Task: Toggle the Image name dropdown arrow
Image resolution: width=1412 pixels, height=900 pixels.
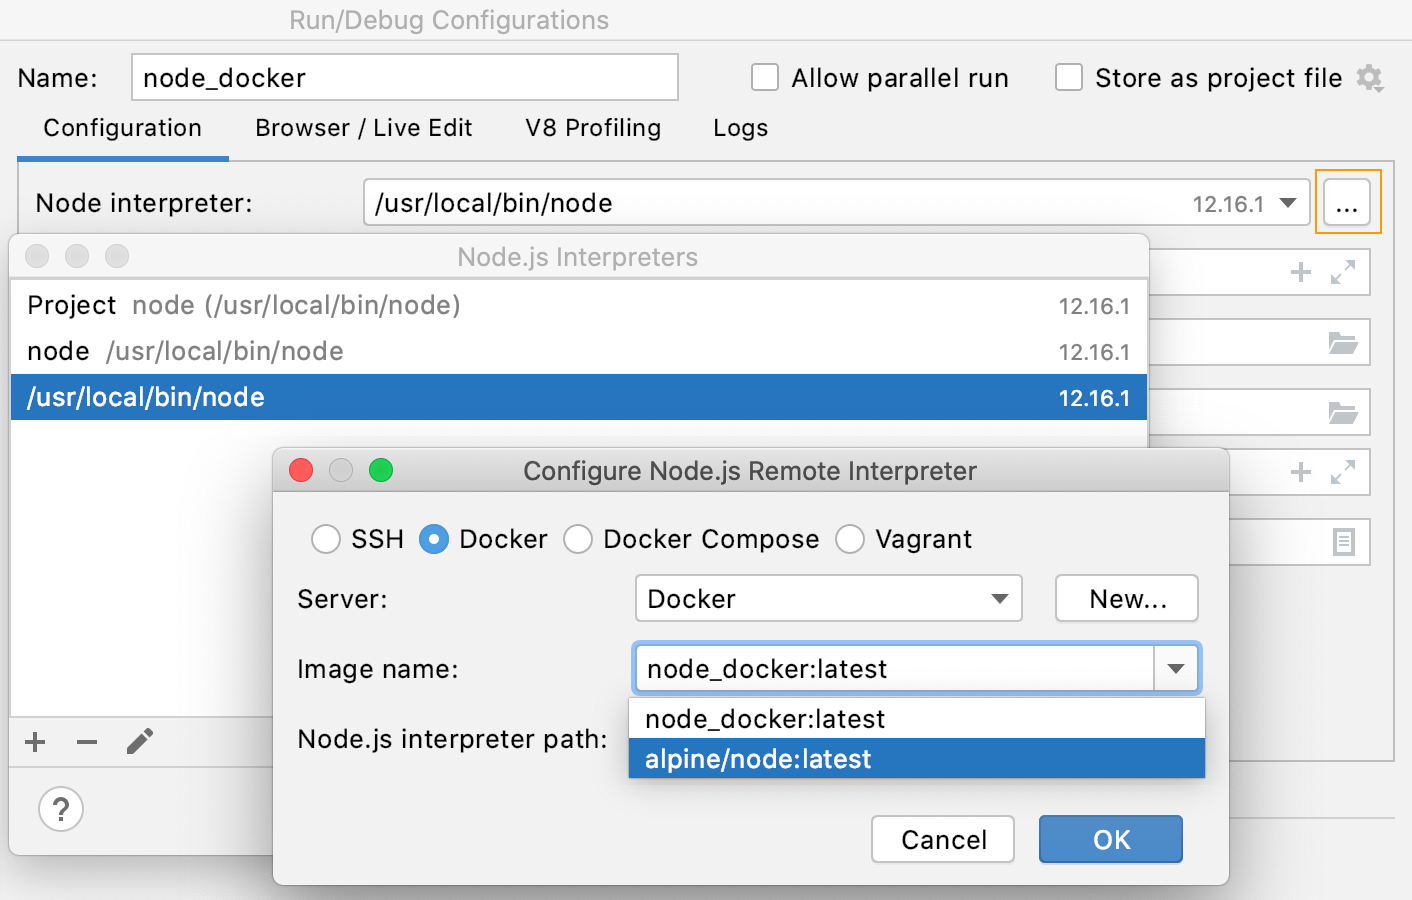Action: (x=1176, y=668)
